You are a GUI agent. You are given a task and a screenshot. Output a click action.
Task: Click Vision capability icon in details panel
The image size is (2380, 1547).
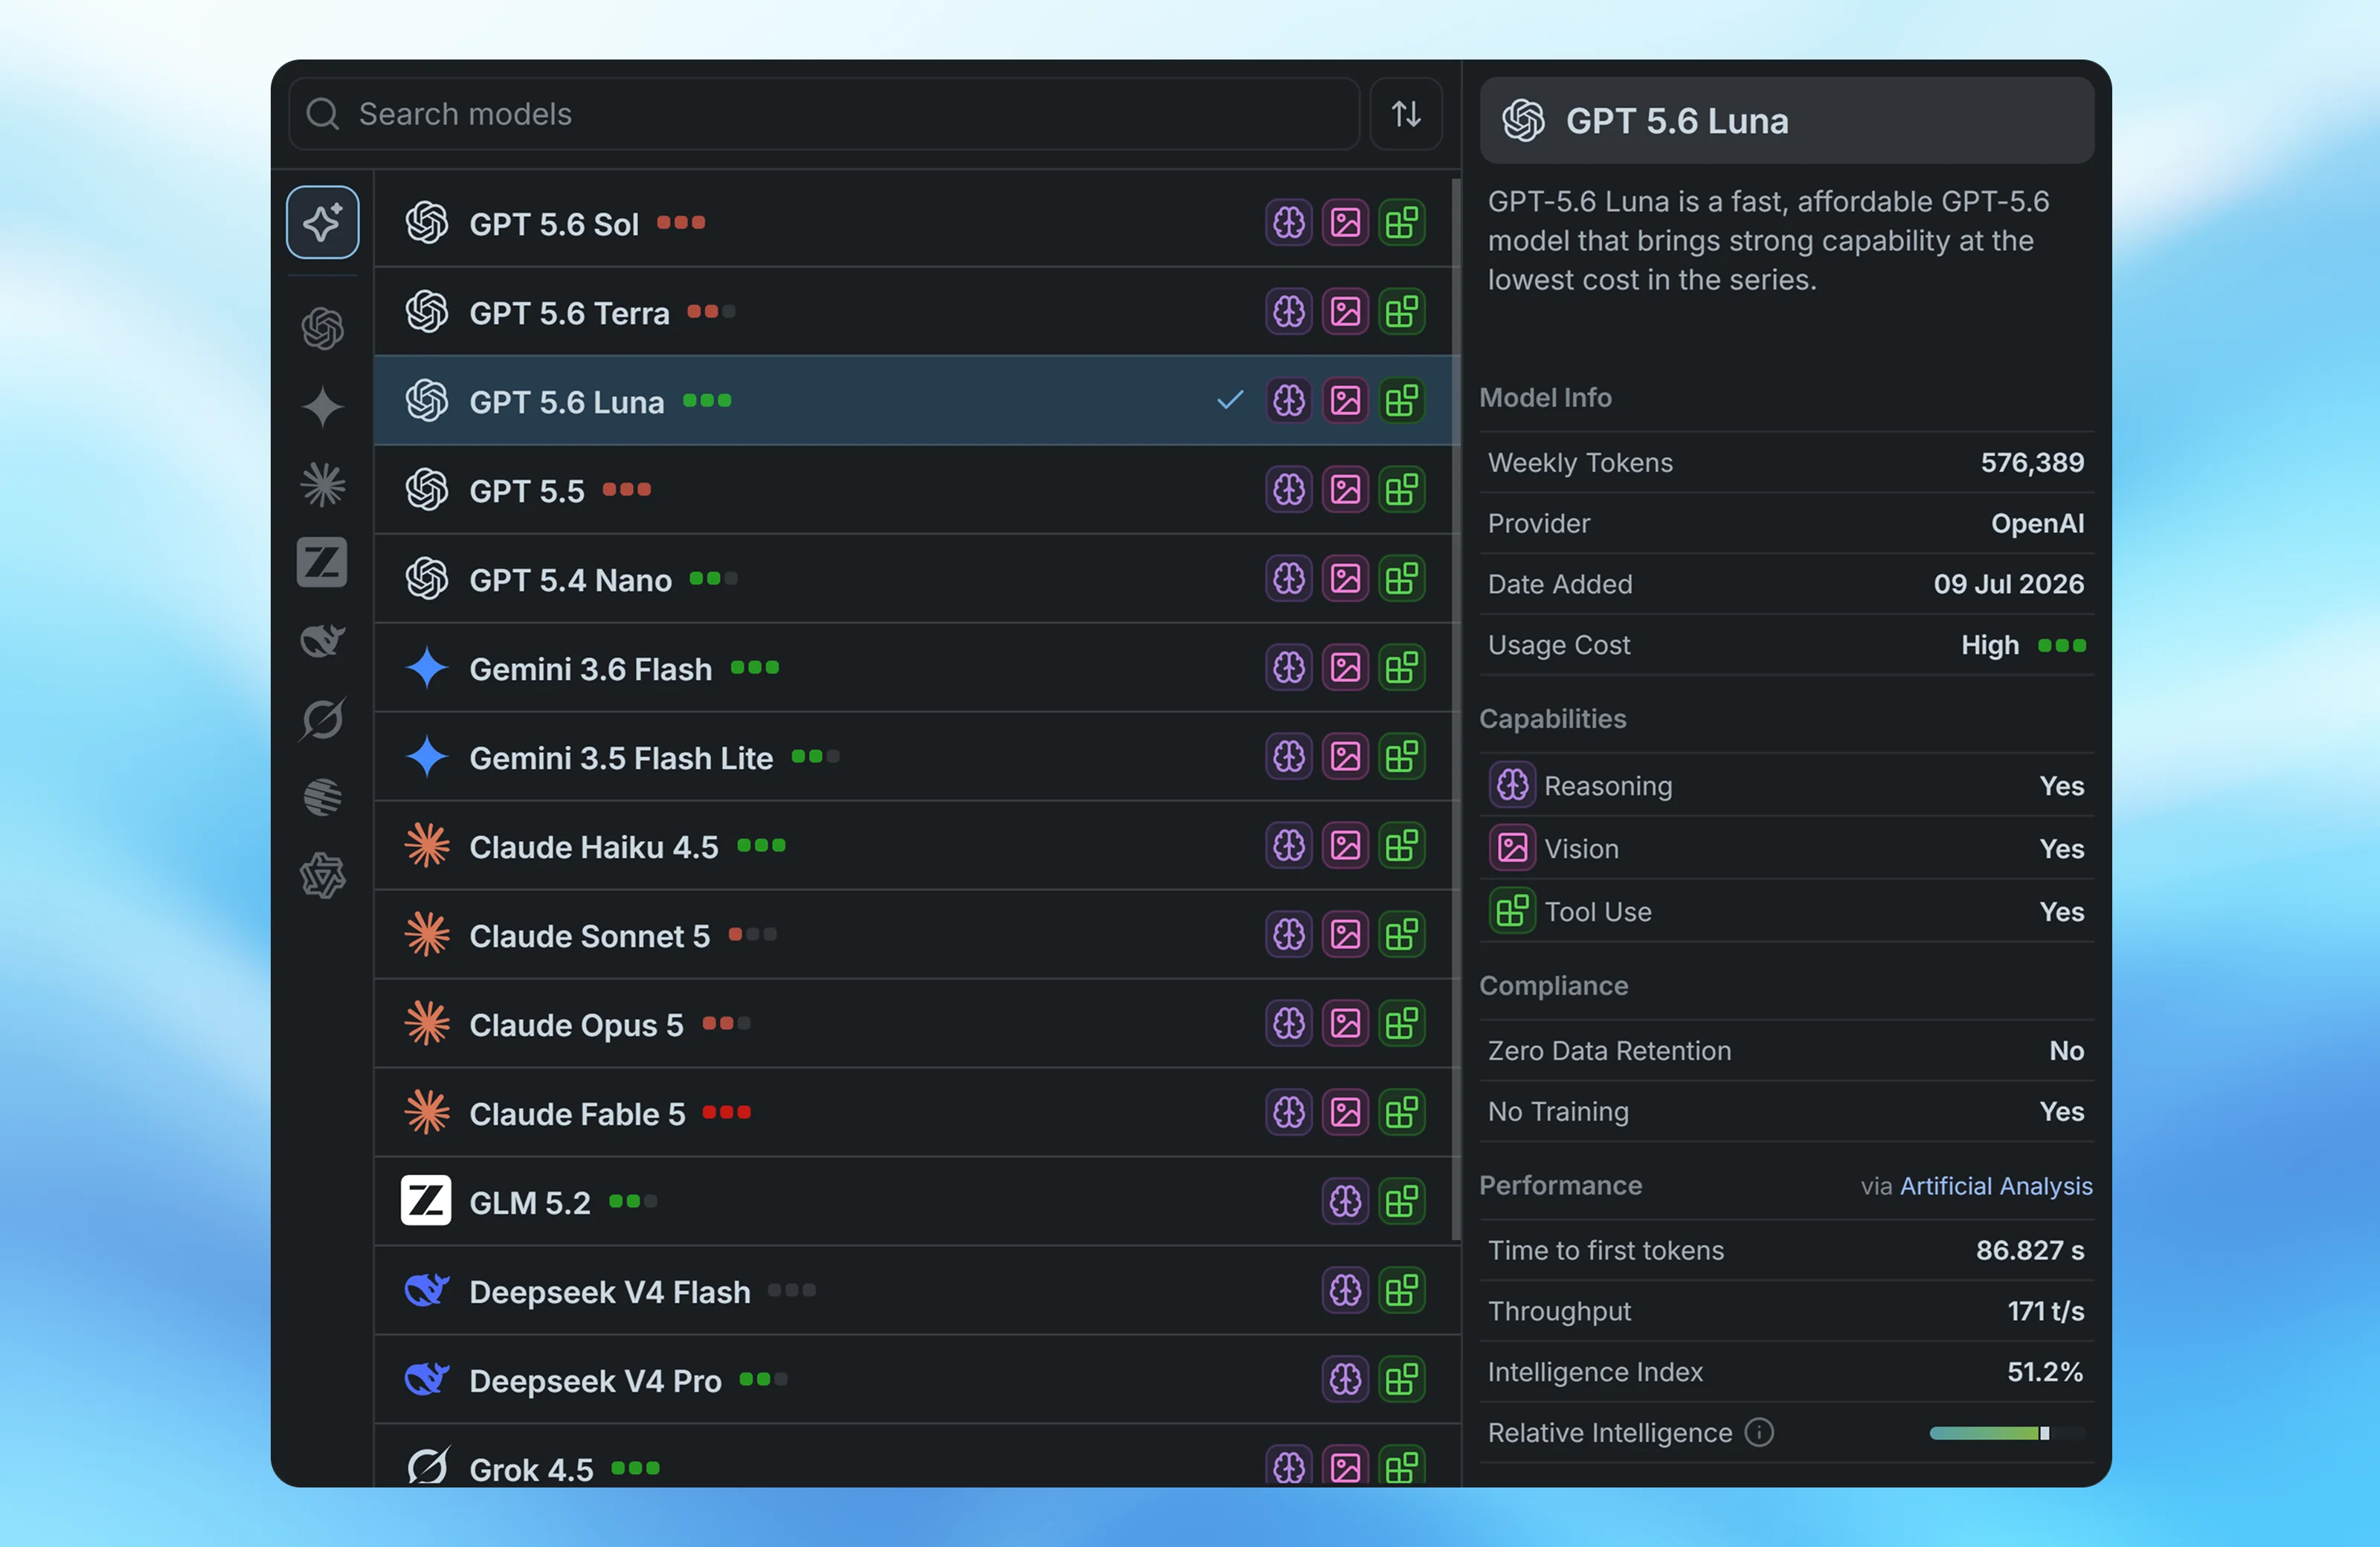pos(1512,848)
